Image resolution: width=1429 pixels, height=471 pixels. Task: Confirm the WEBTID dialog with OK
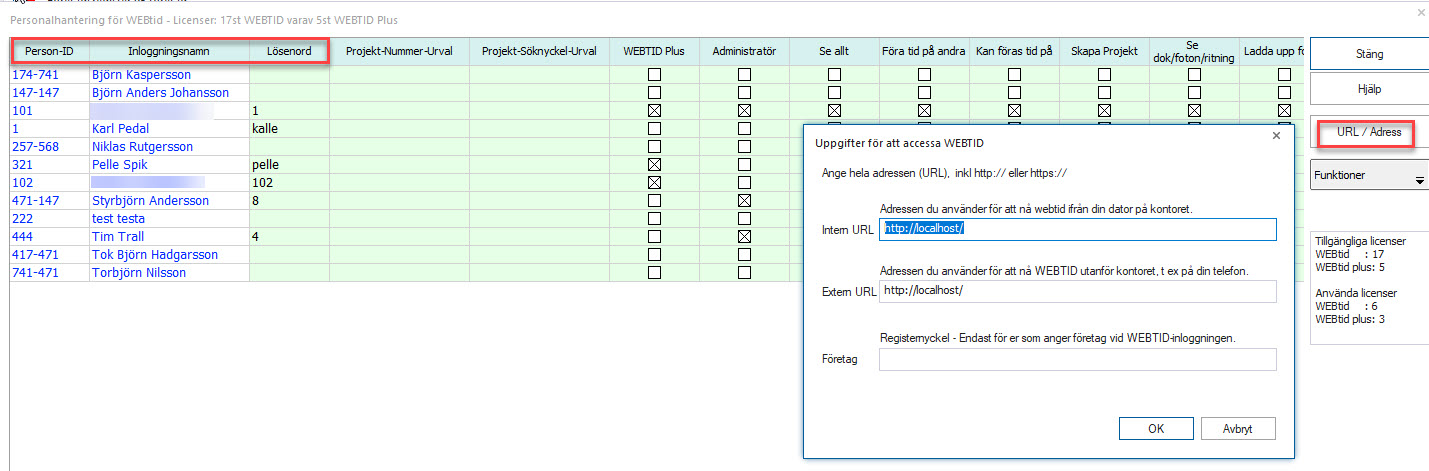1156,428
